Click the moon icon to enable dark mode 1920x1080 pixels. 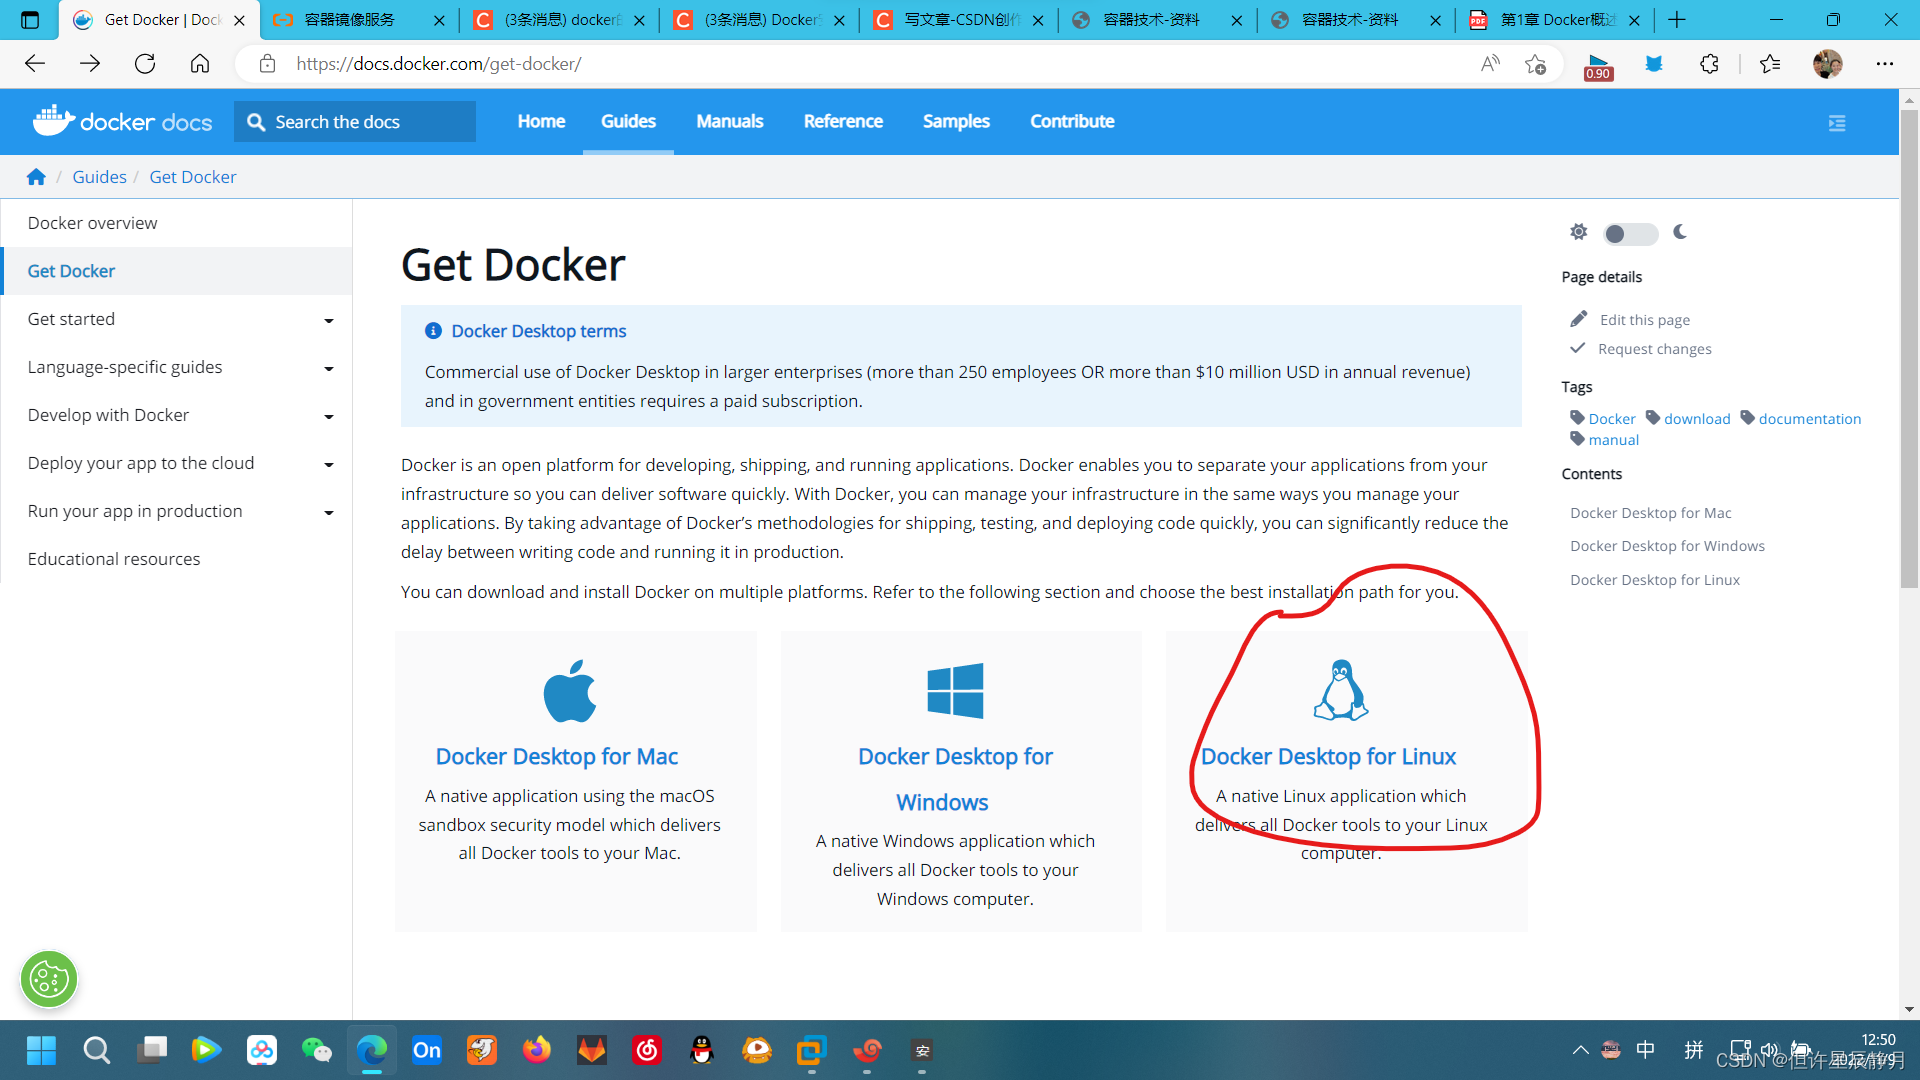point(1680,232)
